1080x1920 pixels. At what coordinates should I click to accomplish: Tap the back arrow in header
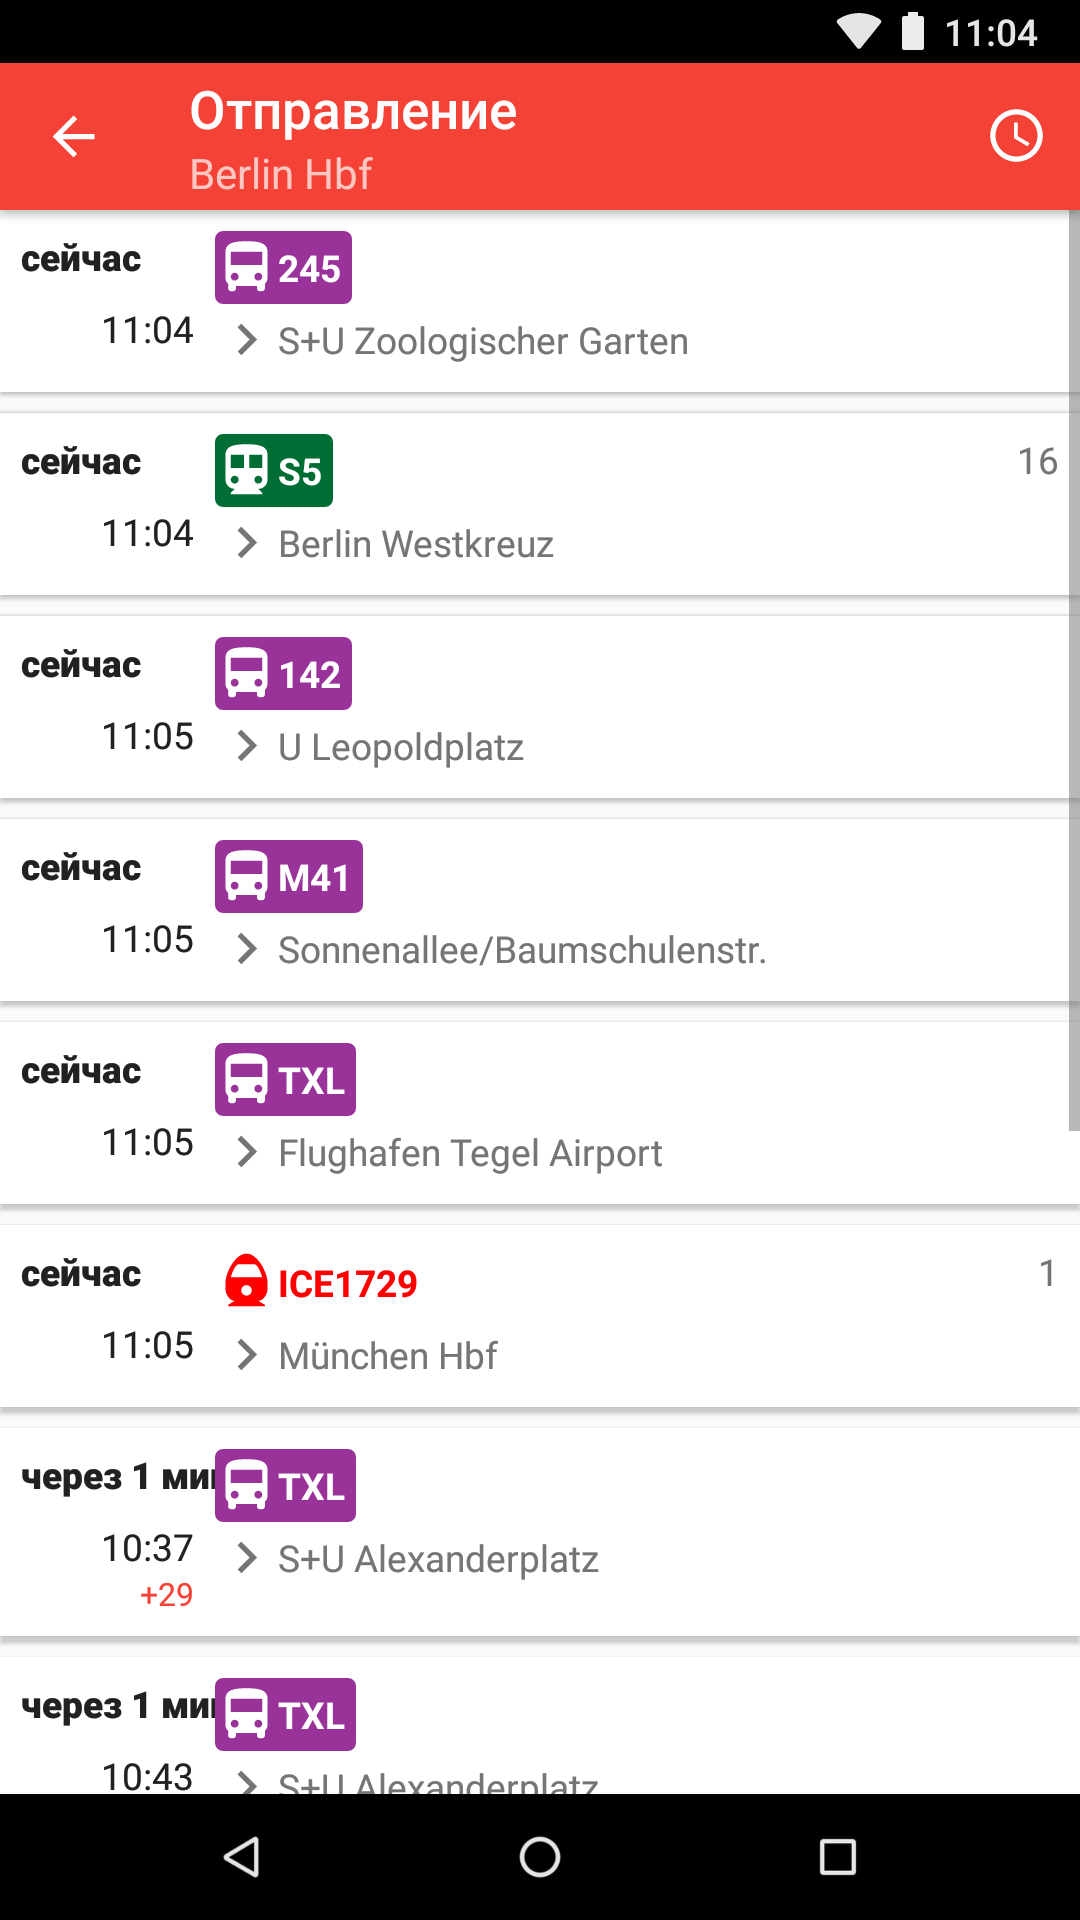74,136
